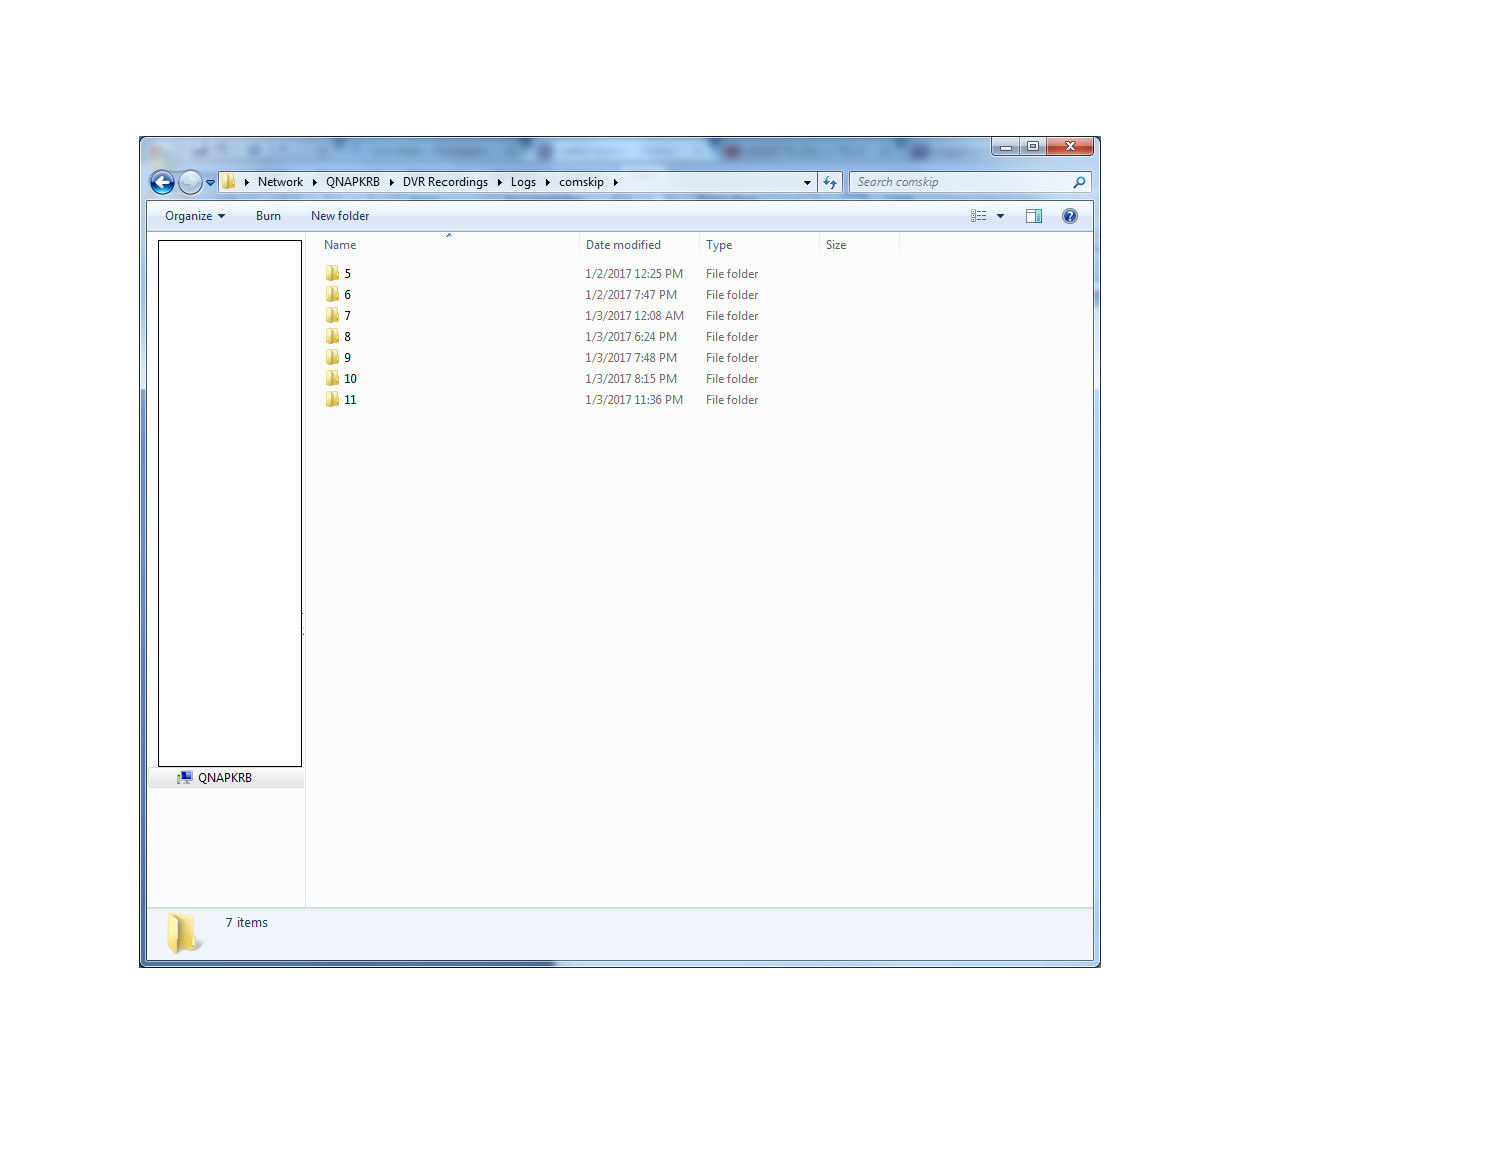Screen dimensions: 1496x1156
Task: Click the refresh button beside address bar
Action: pyautogui.click(x=830, y=182)
